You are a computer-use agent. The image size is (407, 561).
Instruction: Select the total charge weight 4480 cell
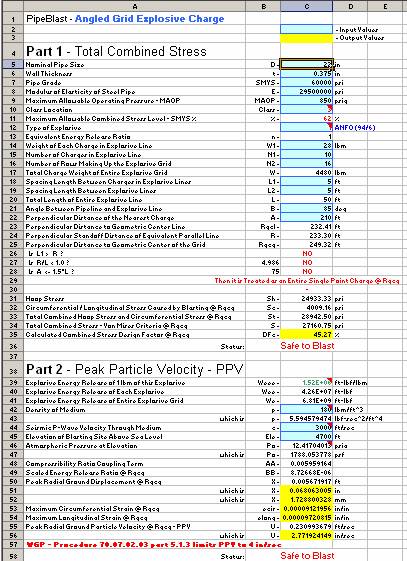click(307, 172)
